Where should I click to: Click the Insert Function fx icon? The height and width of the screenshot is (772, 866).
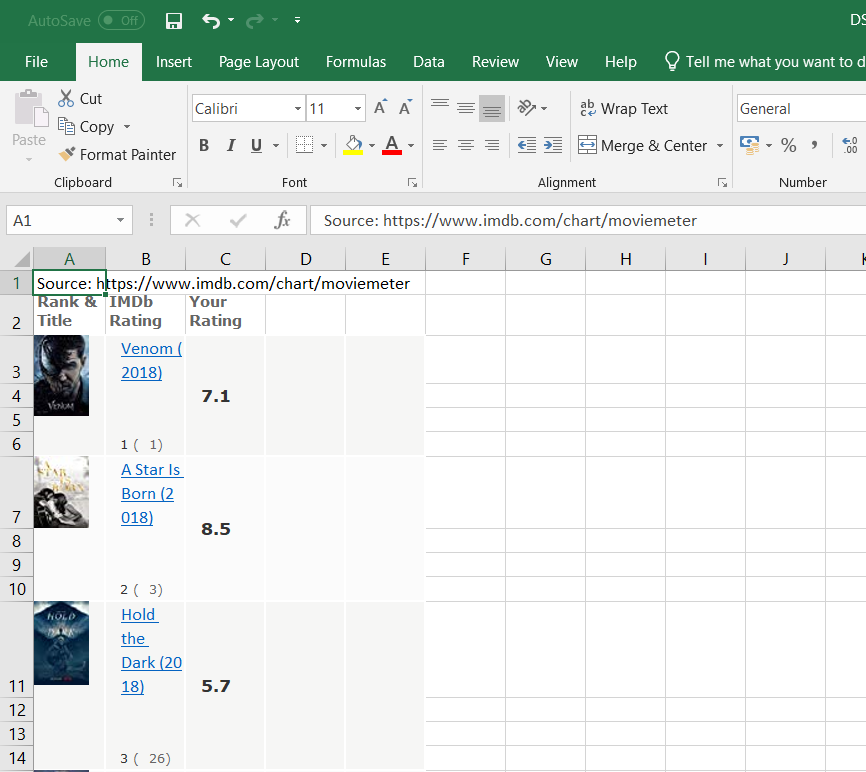click(x=283, y=220)
